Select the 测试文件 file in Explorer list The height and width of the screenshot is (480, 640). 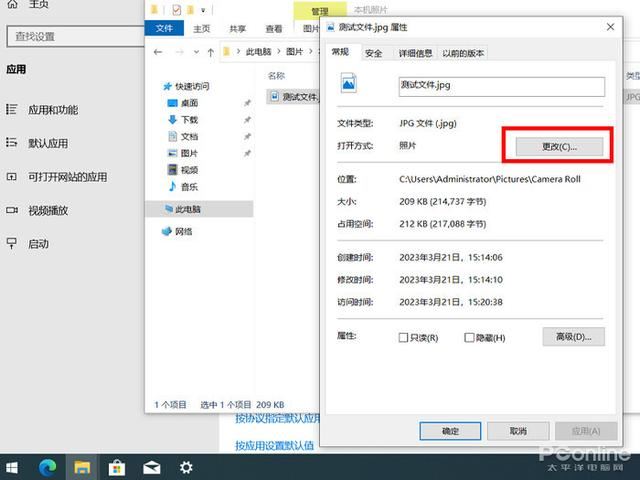click(x=294, y=97)
